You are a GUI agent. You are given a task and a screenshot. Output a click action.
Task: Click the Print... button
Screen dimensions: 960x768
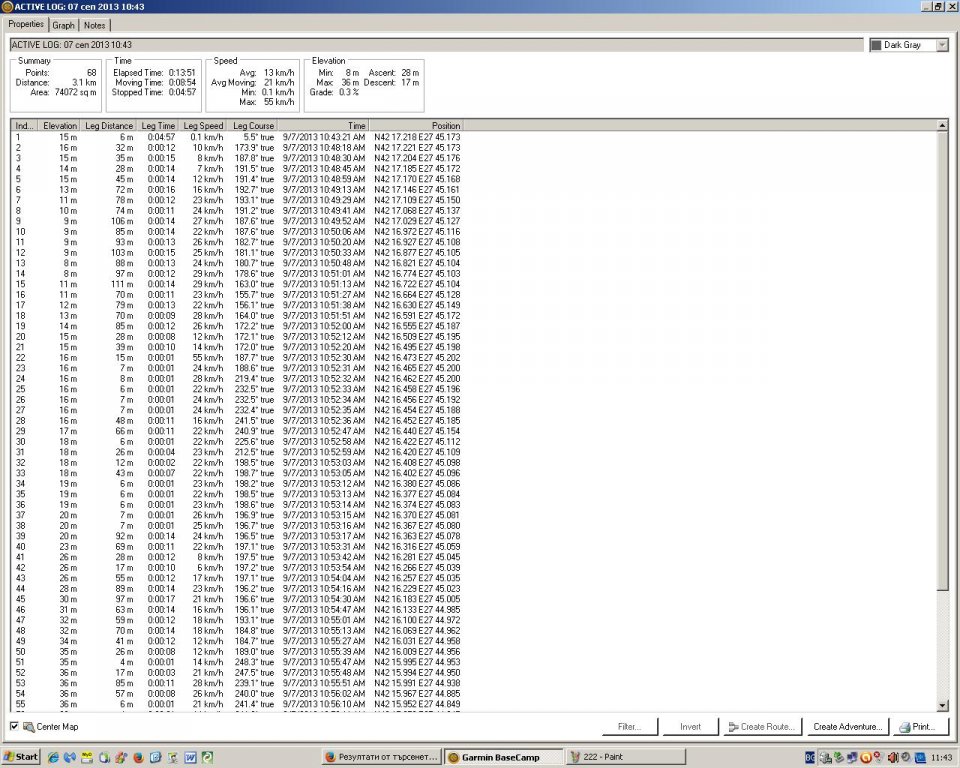(x=921, y=726)
